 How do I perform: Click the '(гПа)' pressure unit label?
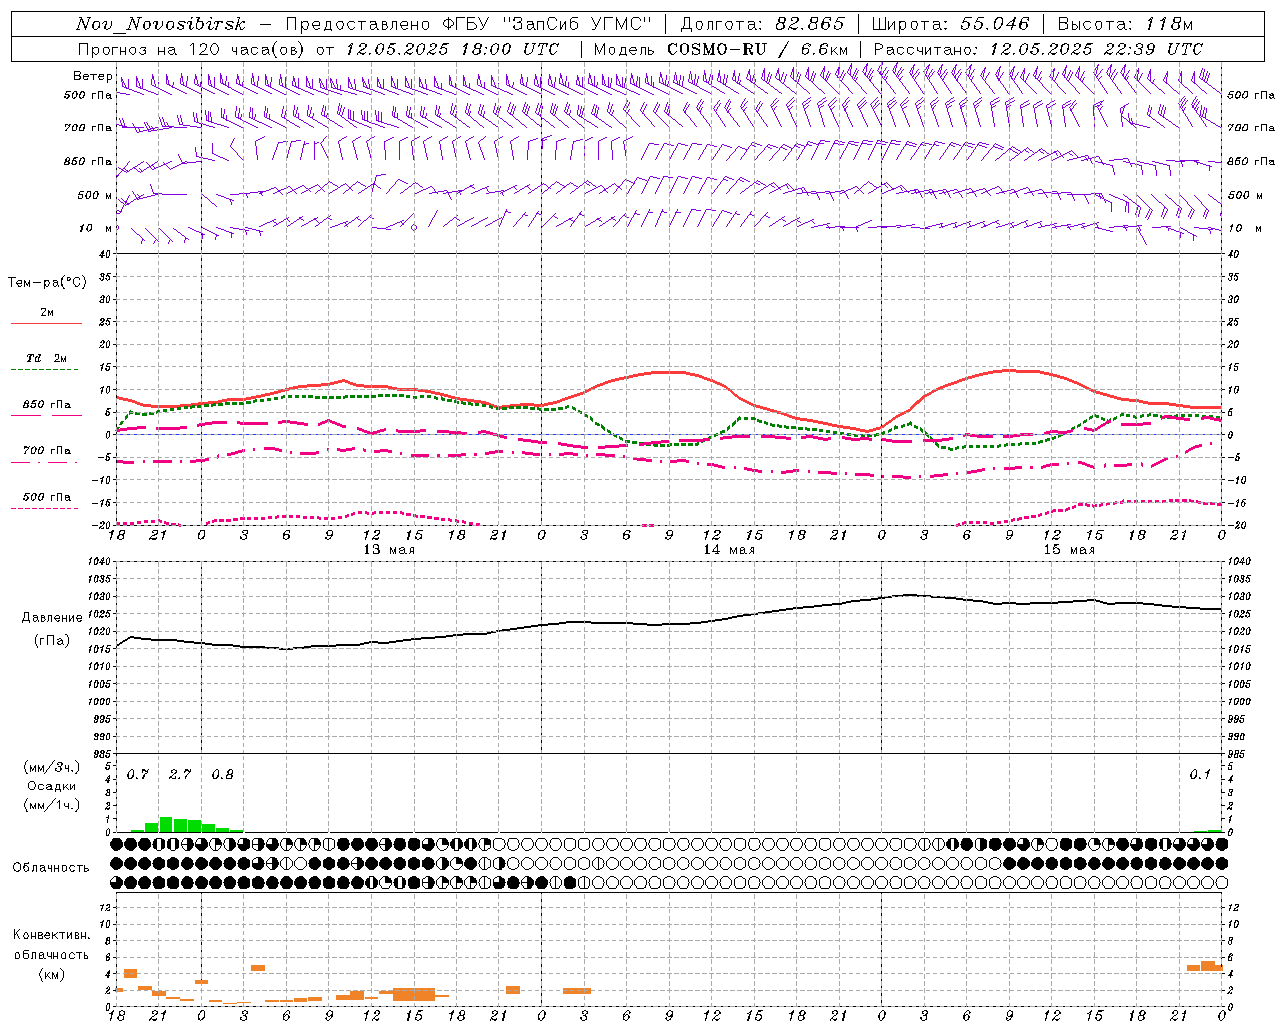[x=52, y=640]
